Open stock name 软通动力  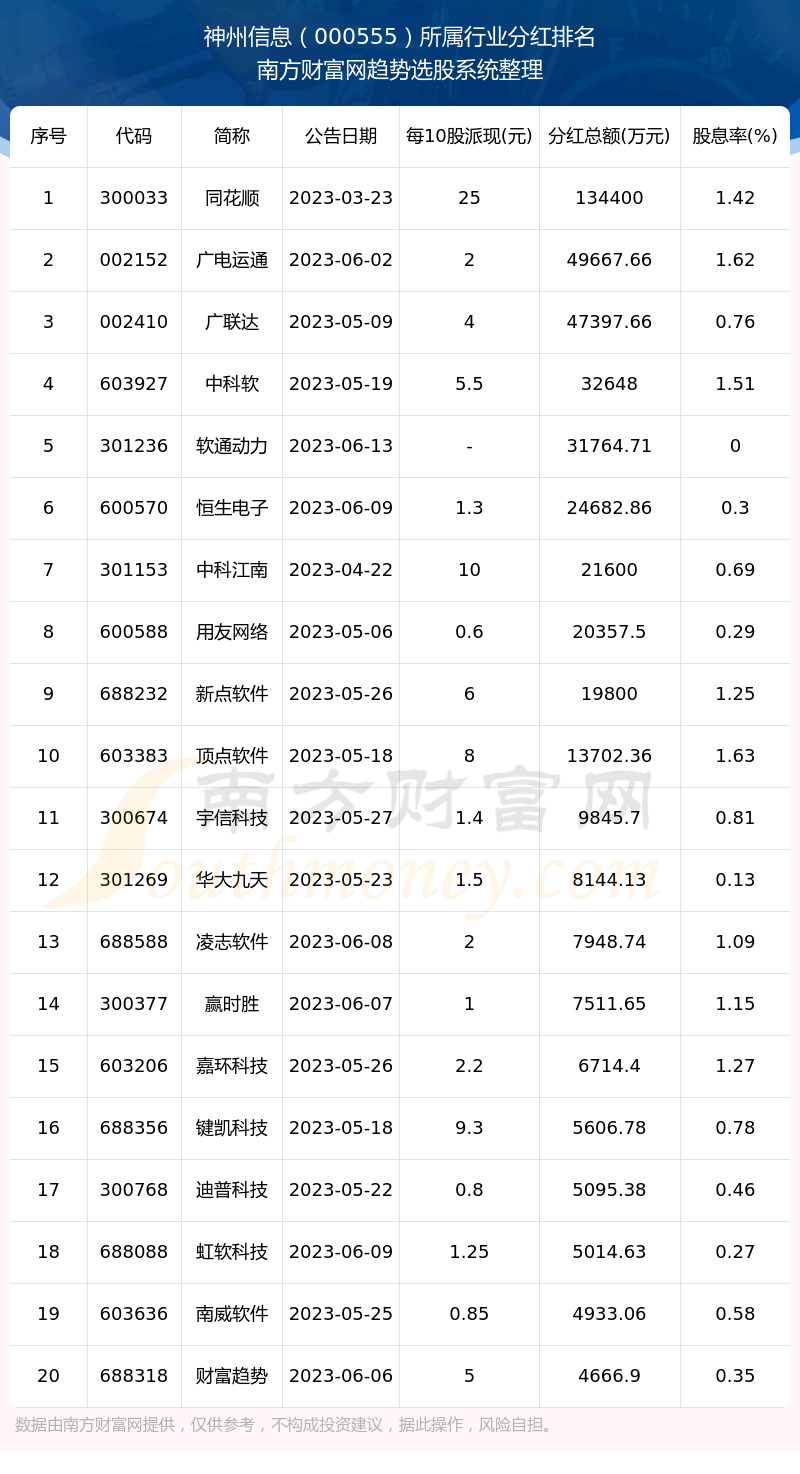232,446
